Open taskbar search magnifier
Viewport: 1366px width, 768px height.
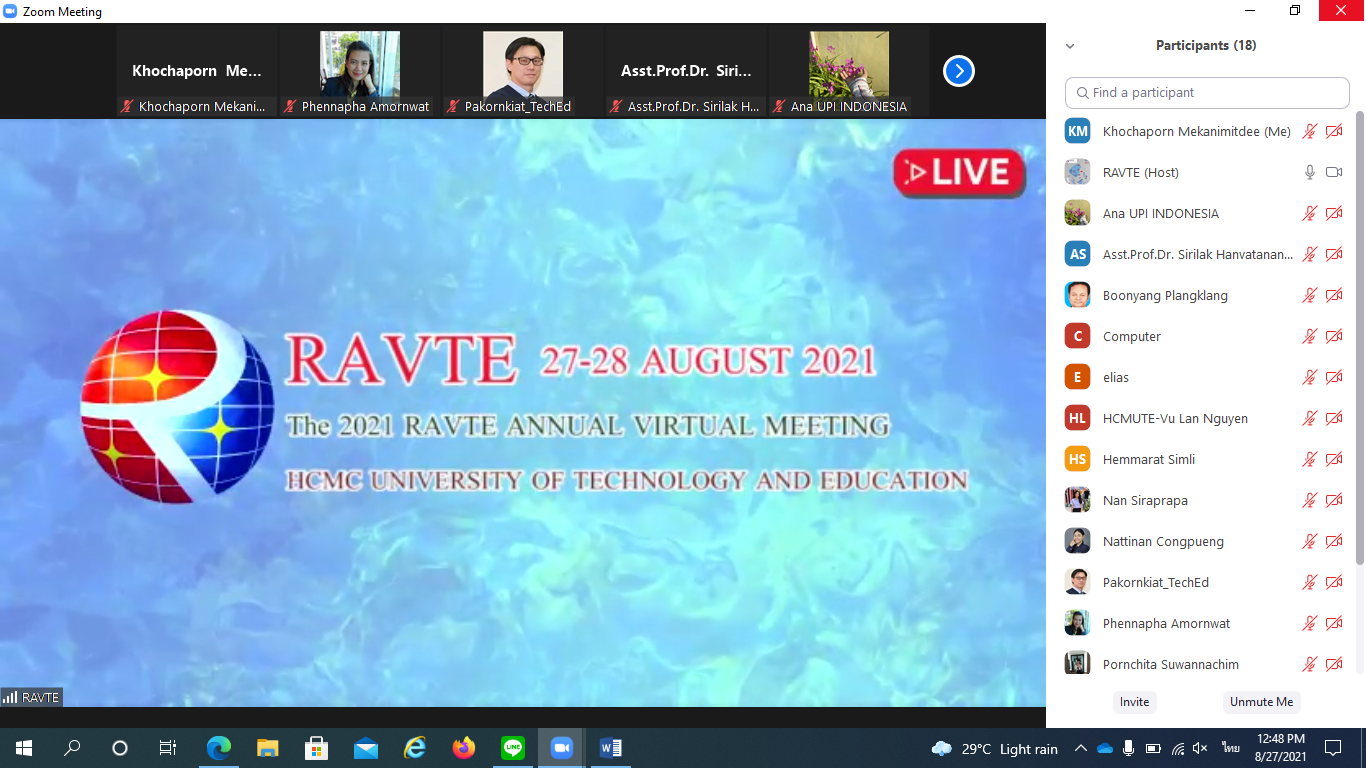coord(72,747)
